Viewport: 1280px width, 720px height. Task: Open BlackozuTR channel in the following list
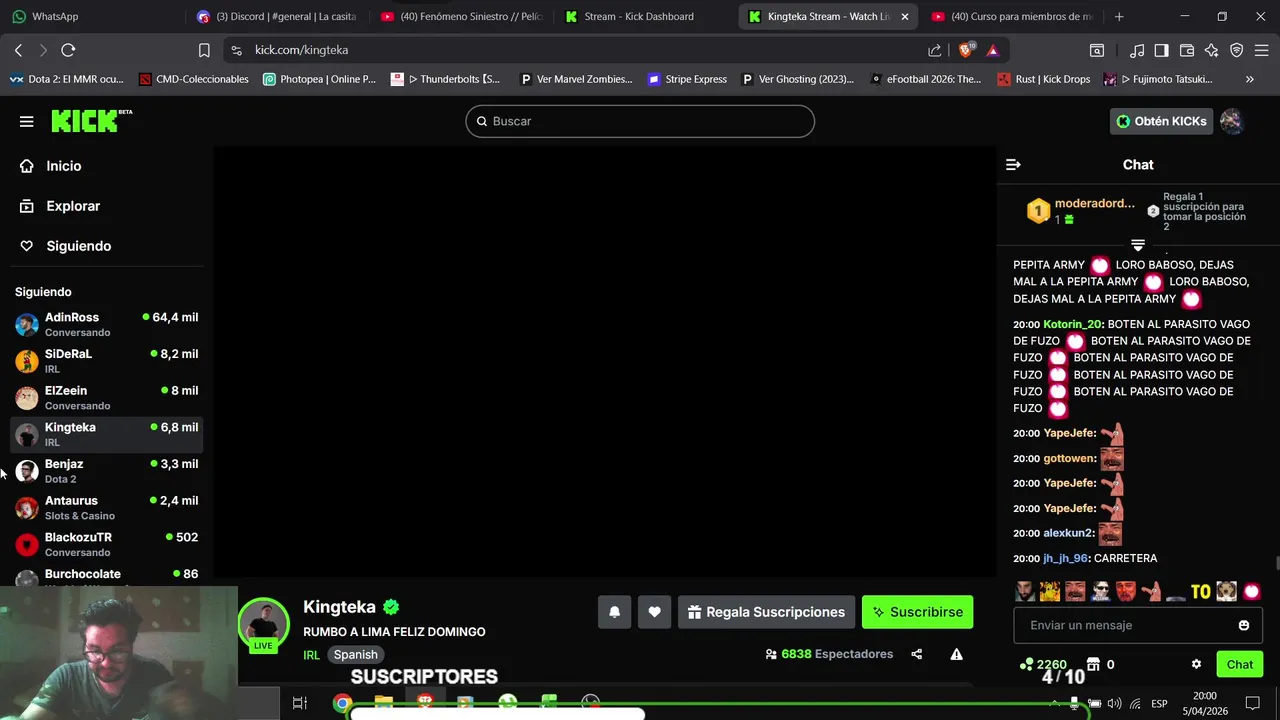[107, 544]
